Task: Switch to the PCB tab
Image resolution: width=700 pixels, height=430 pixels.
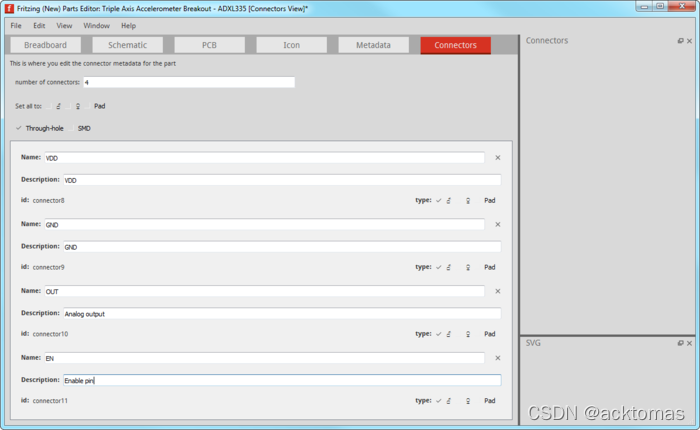Action: [209, 45]
